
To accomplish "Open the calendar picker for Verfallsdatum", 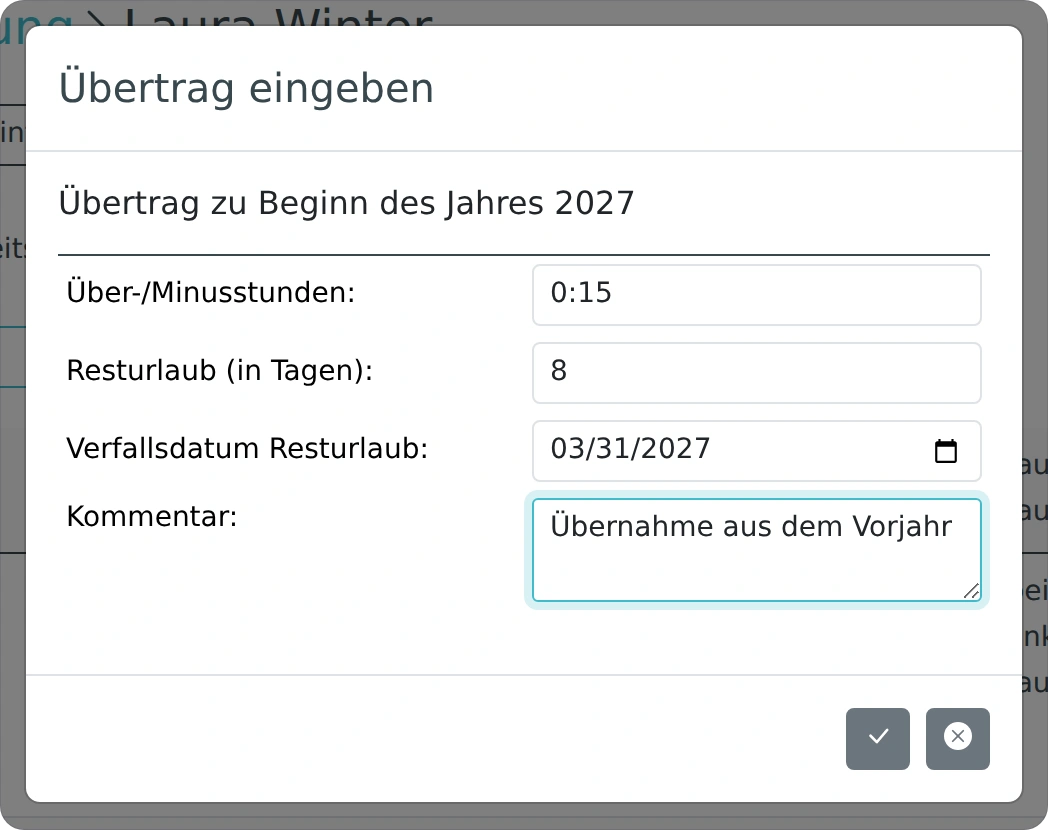I will 945,451.
